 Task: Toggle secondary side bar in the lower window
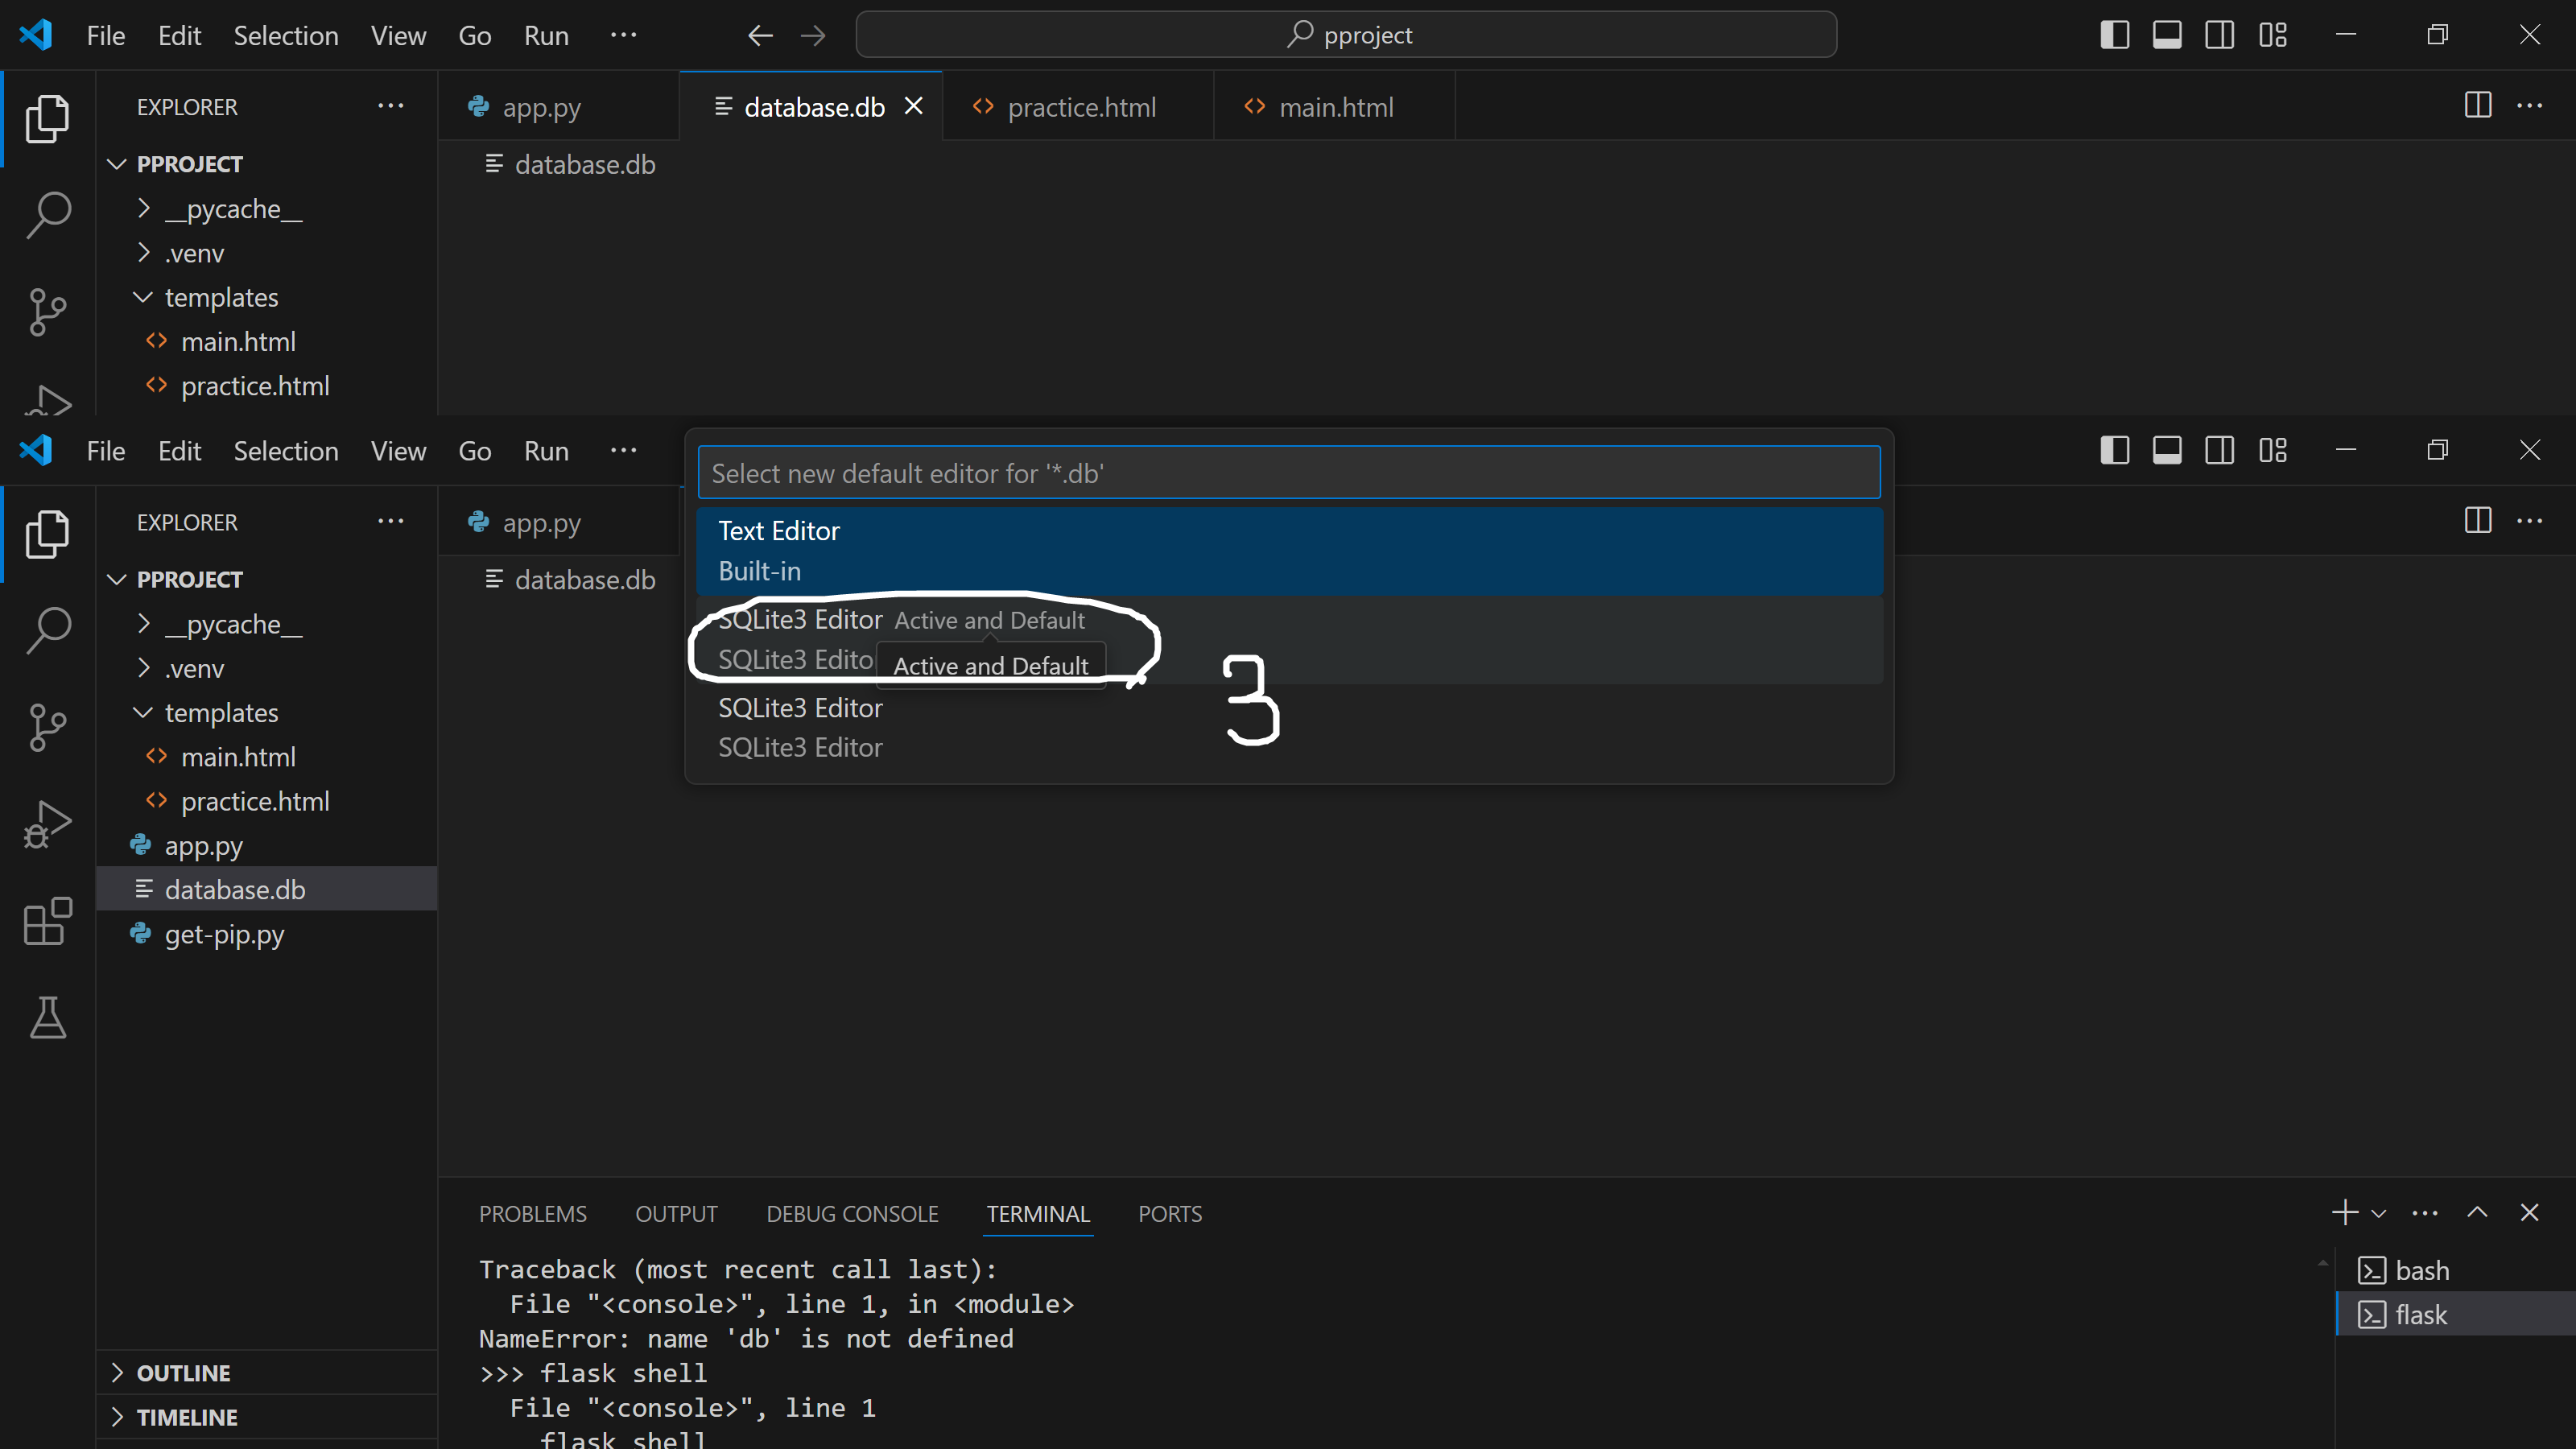pos(2219,450)
